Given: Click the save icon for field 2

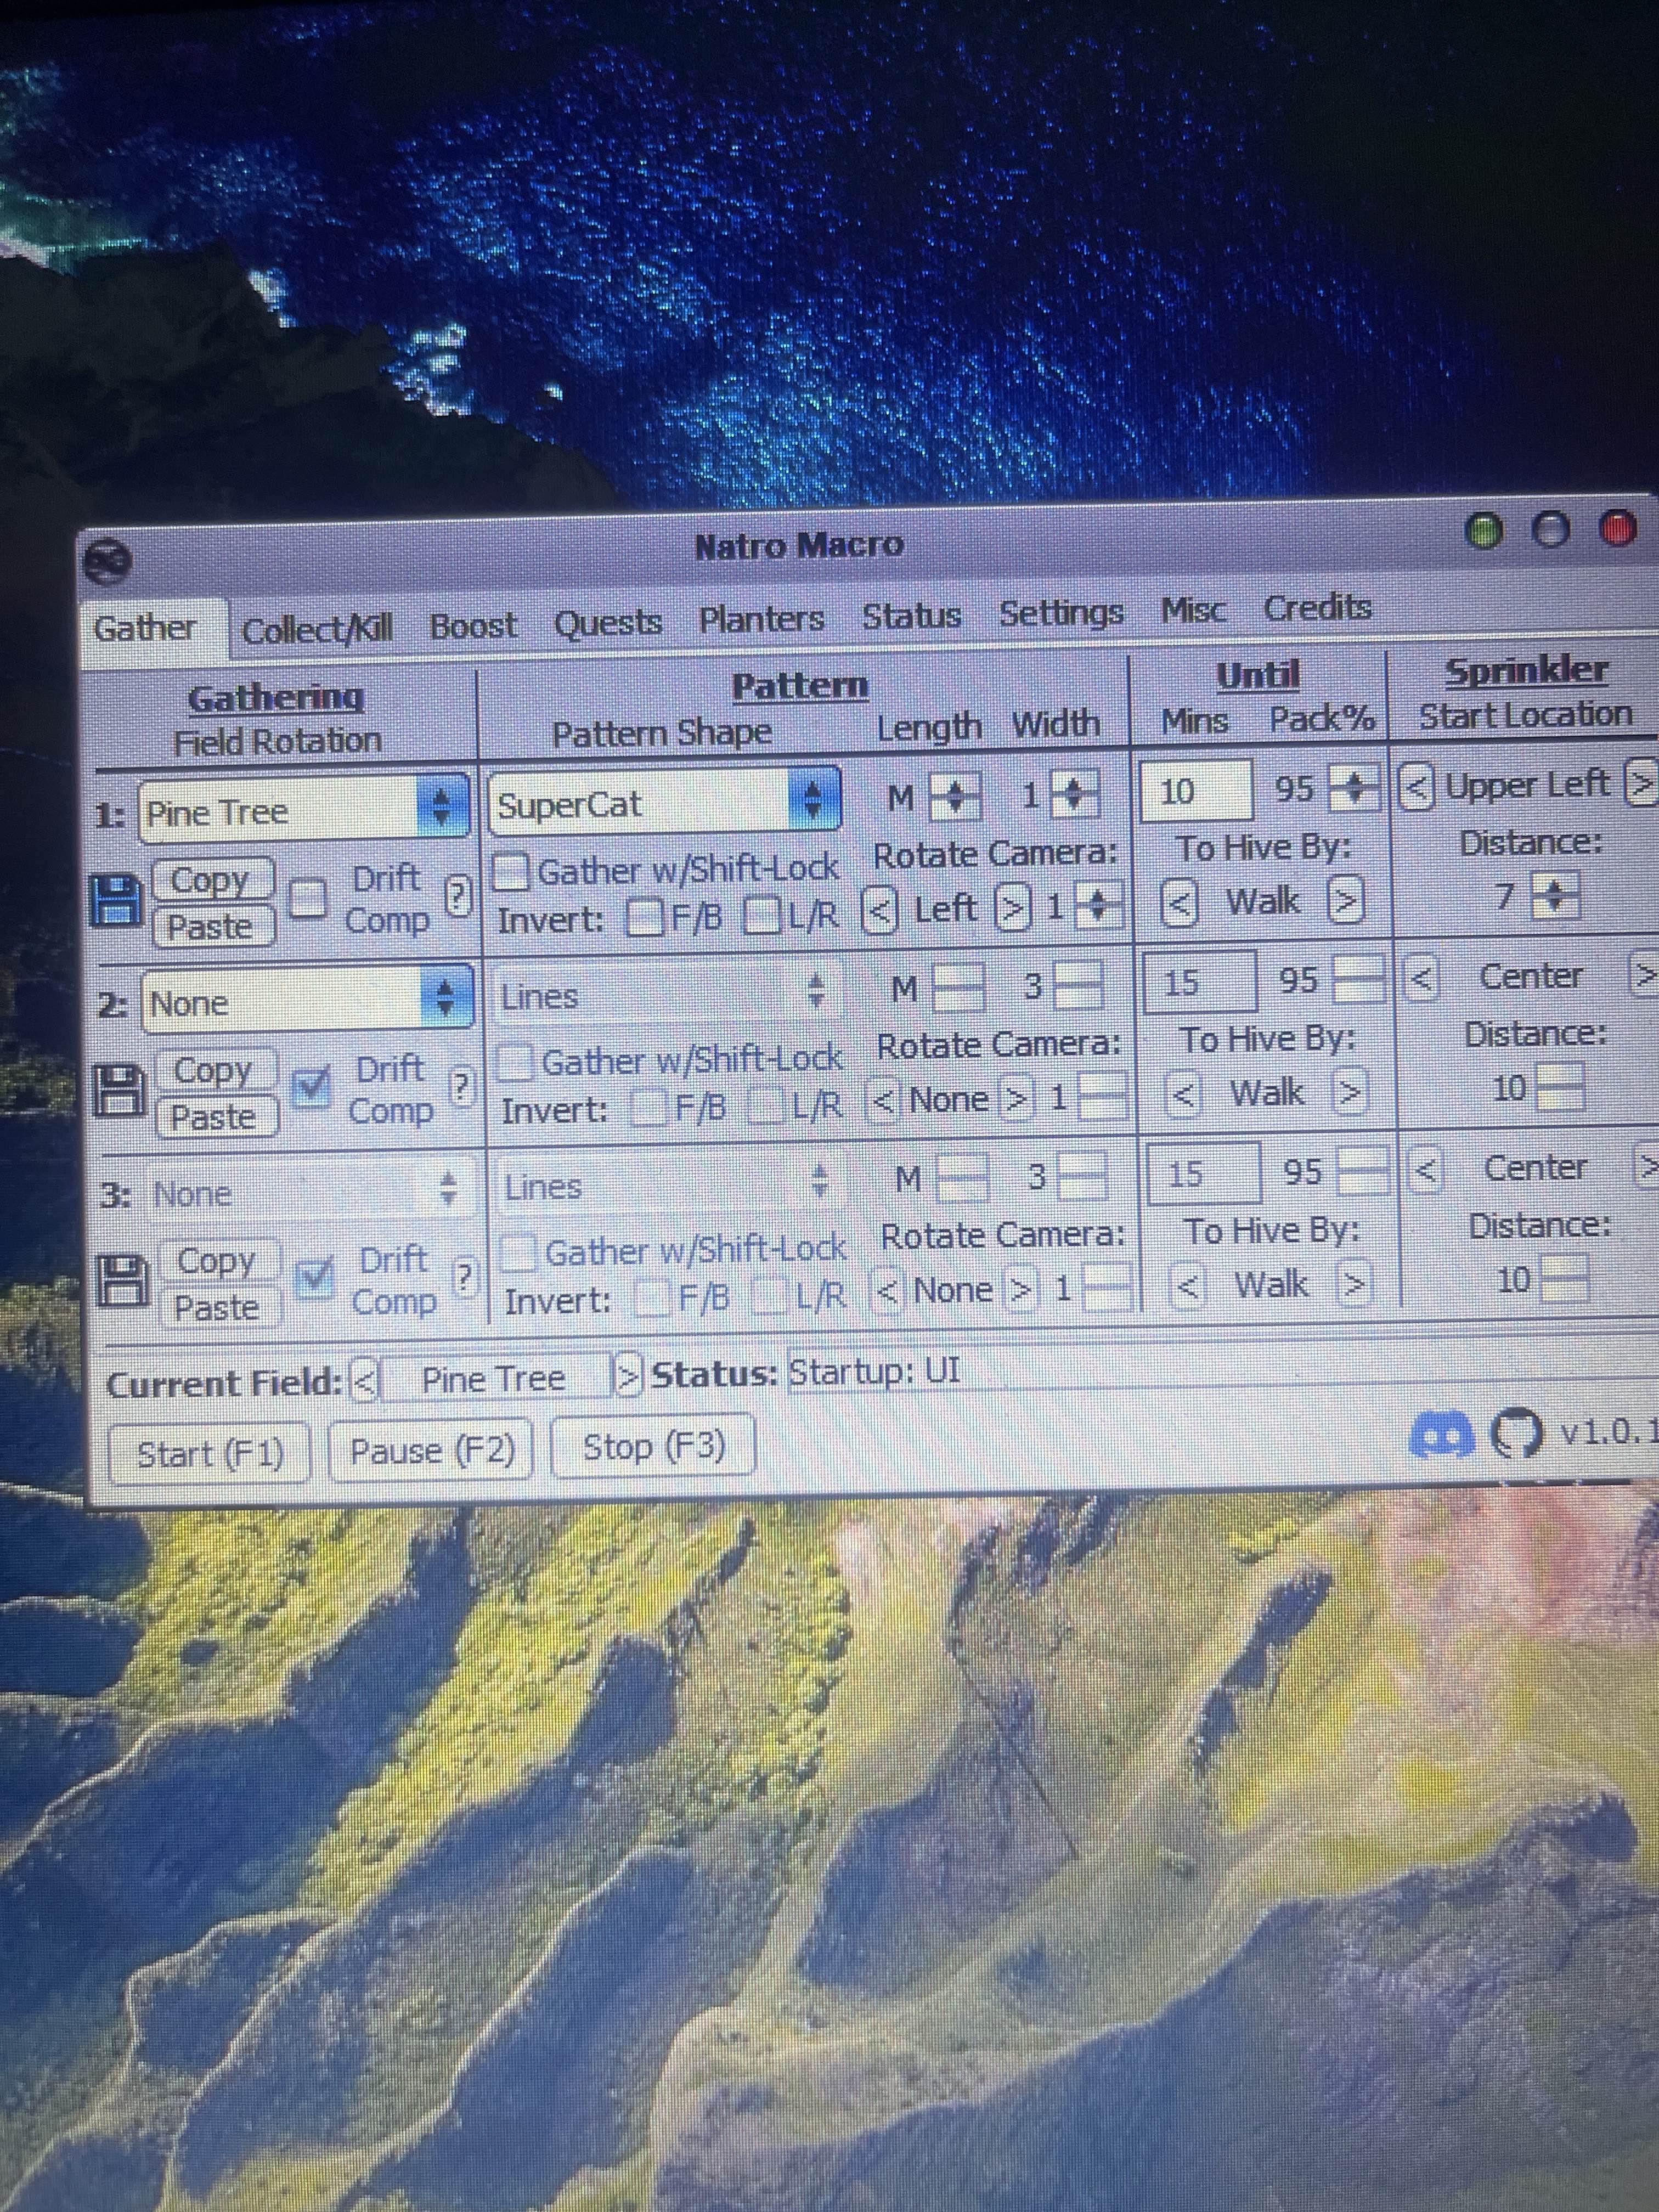Looking at the screenshot, I should pos(119,1090).
